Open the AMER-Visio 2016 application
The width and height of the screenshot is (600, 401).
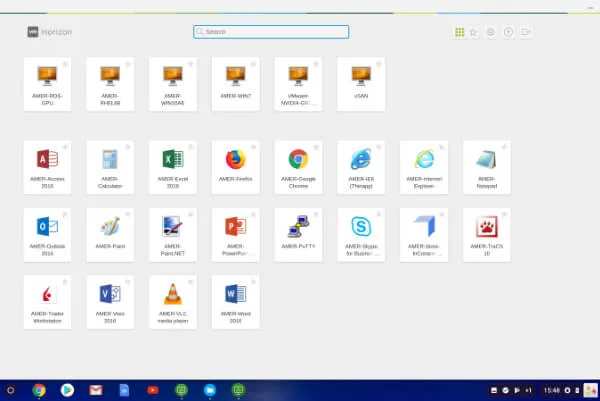click(x=110, y=302)
